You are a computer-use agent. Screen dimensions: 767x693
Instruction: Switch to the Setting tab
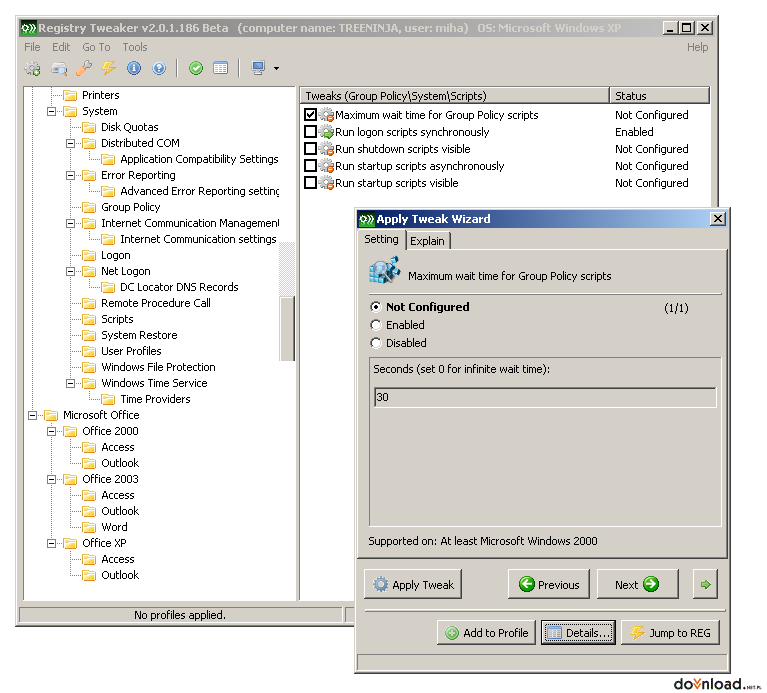[x=382, y=240]
